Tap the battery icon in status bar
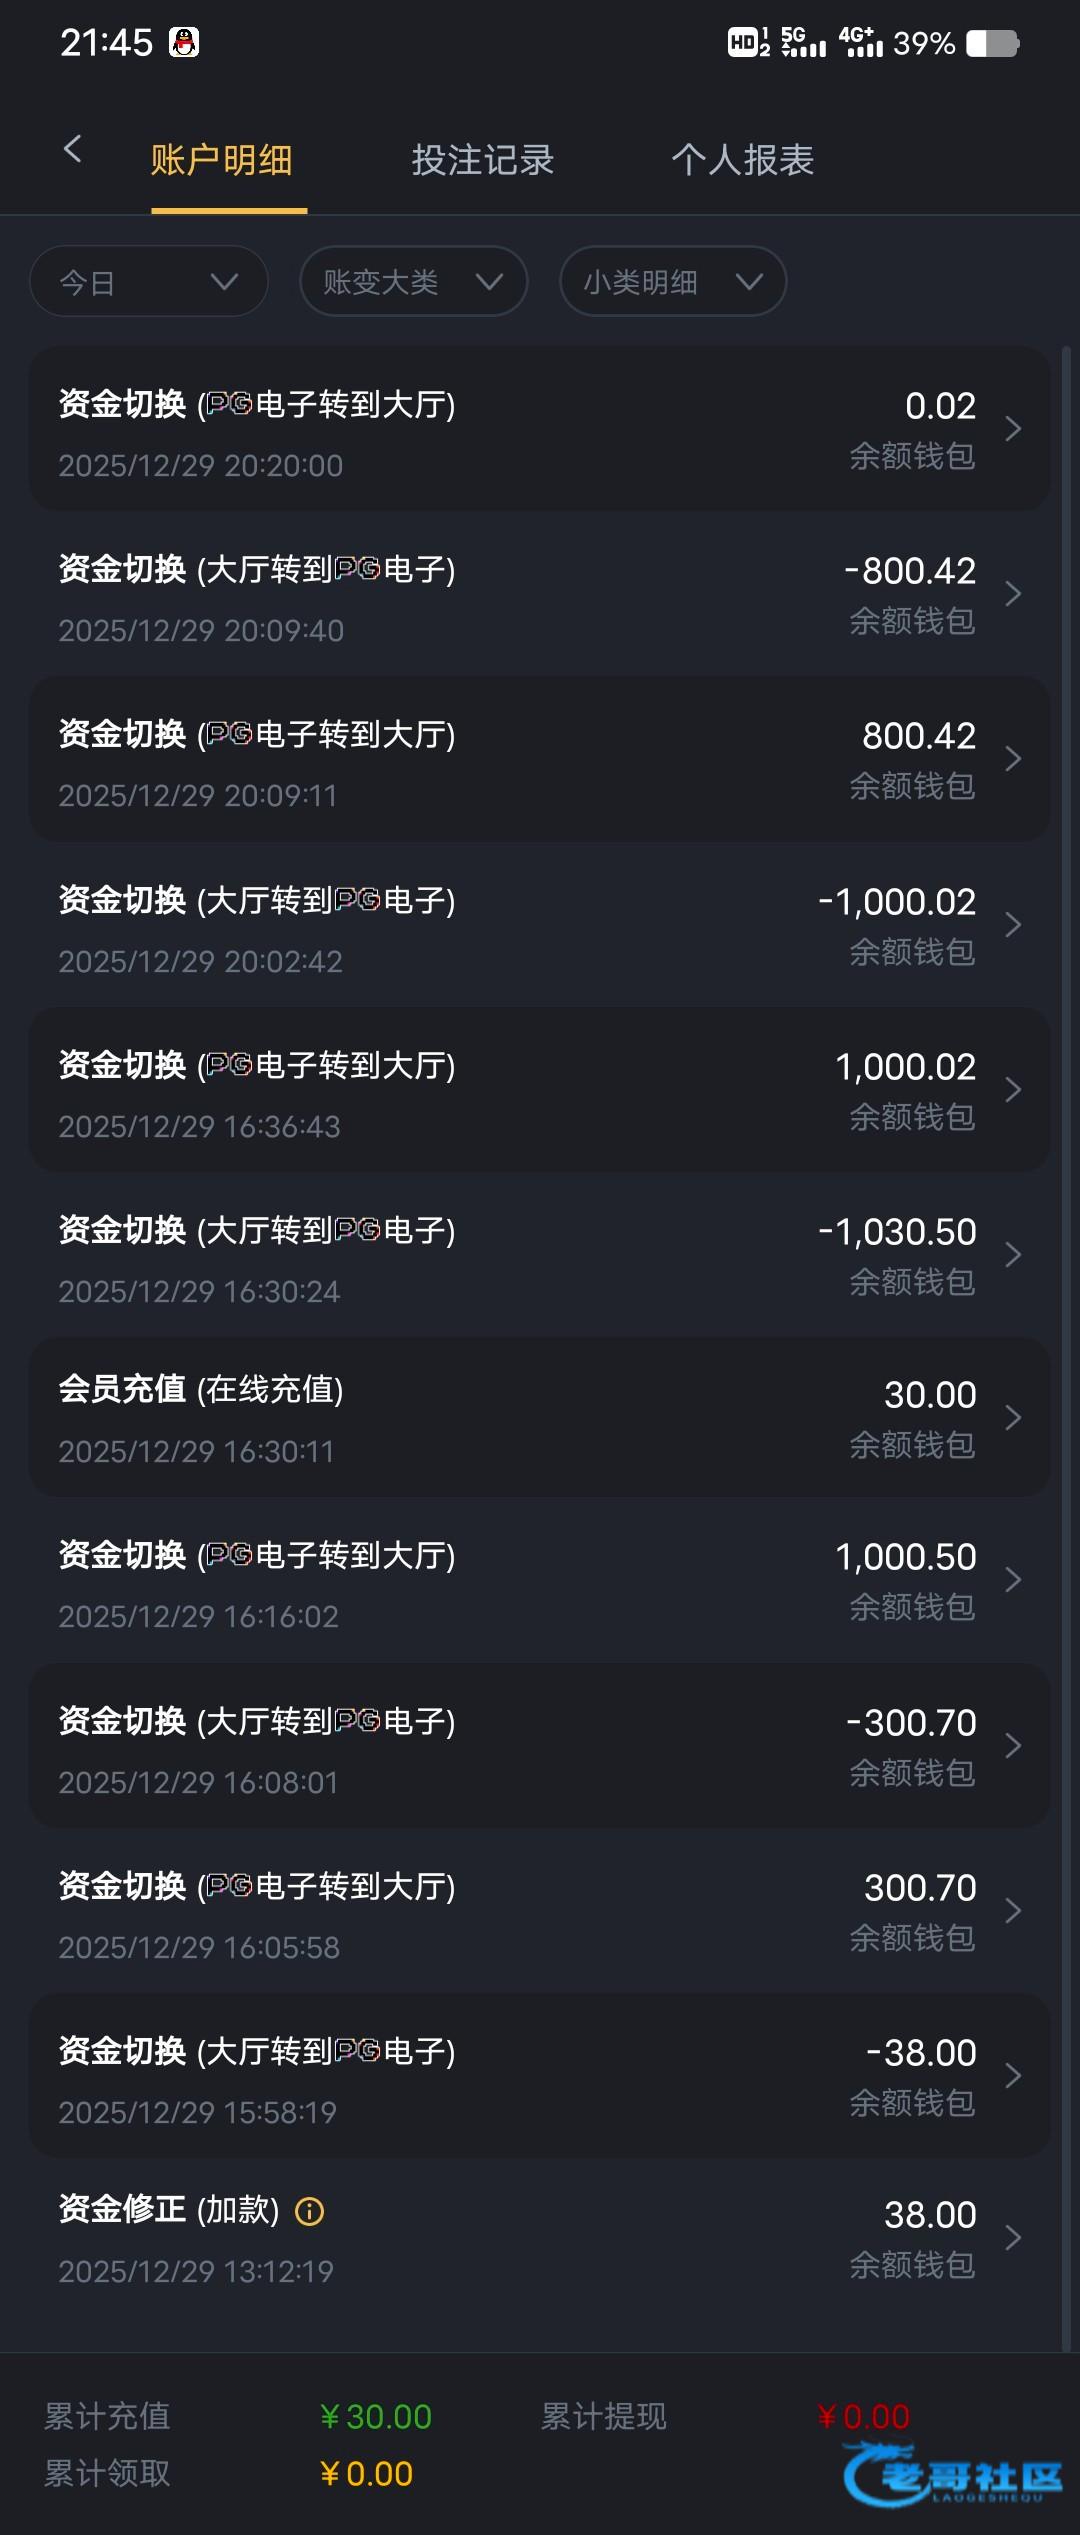Viewport: 1080px width, 2535px height. 992,44
